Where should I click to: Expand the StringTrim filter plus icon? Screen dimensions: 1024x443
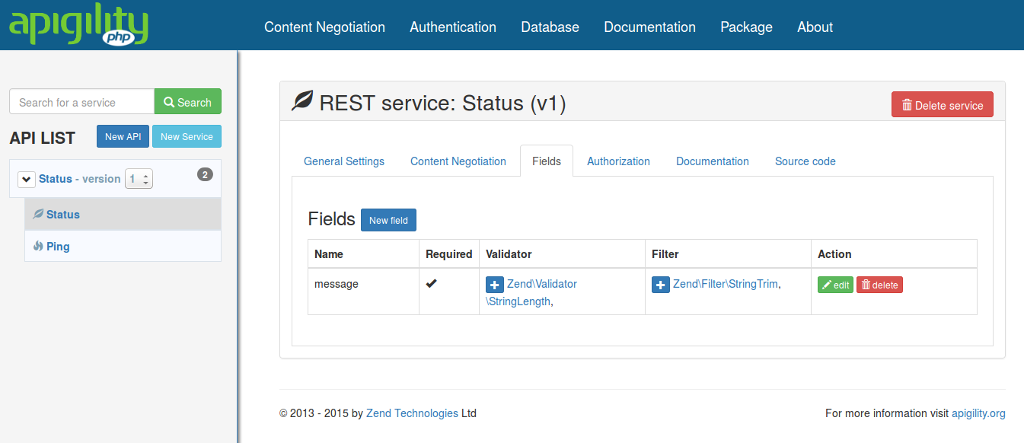point(660,285)
